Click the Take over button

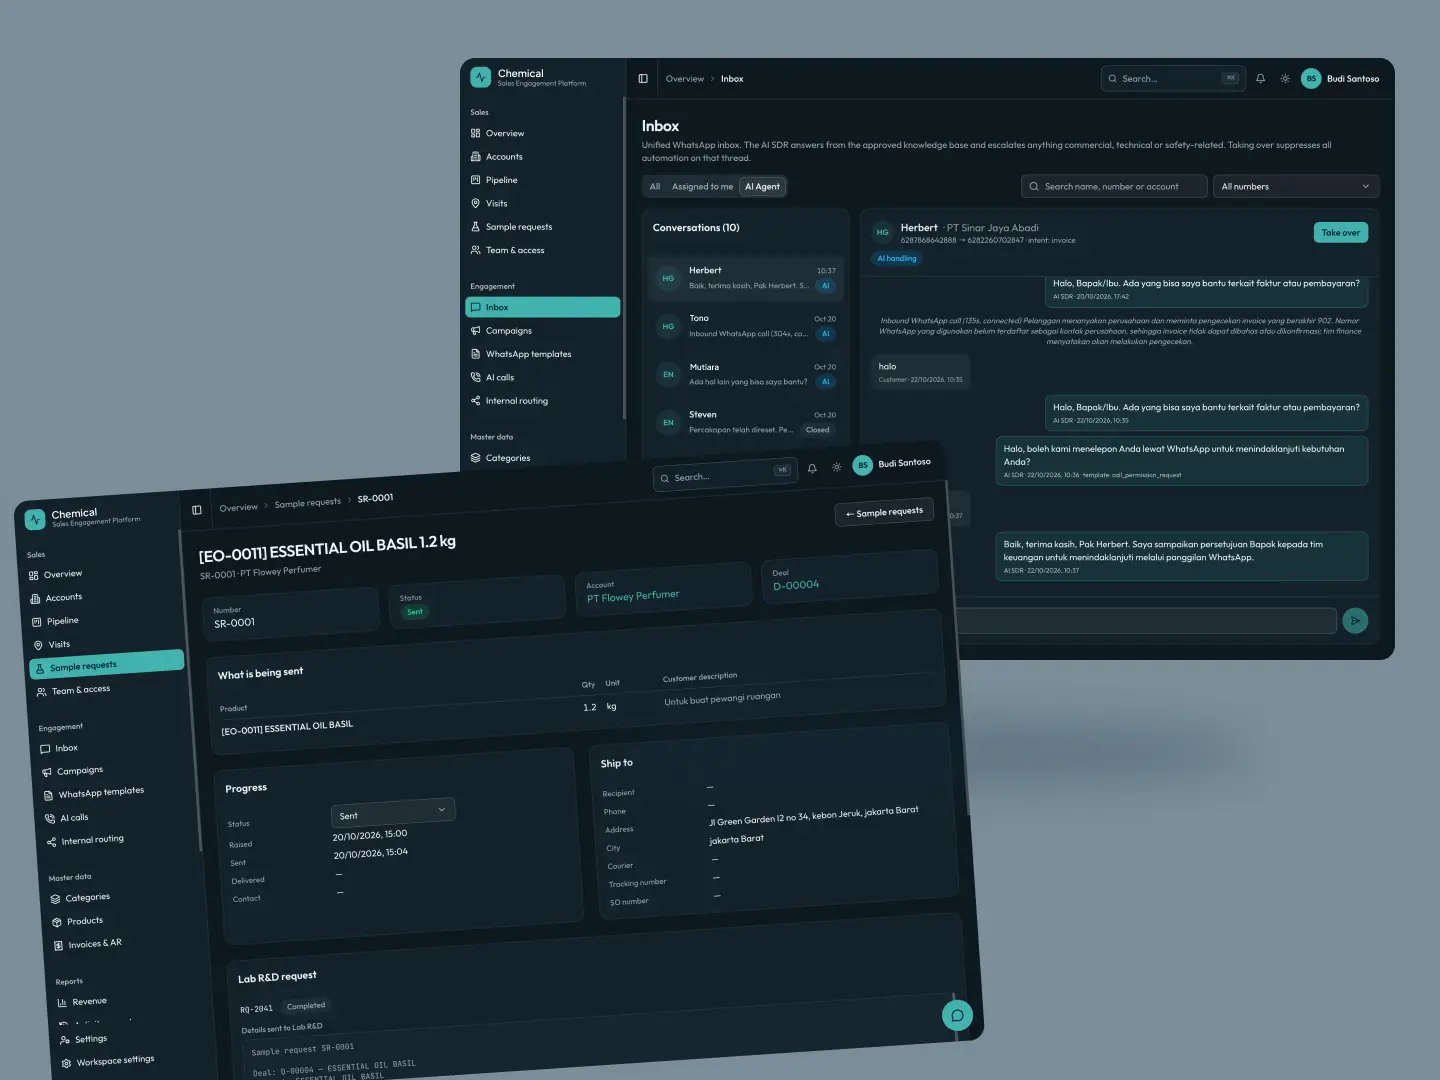click(x=1340, y=233)
